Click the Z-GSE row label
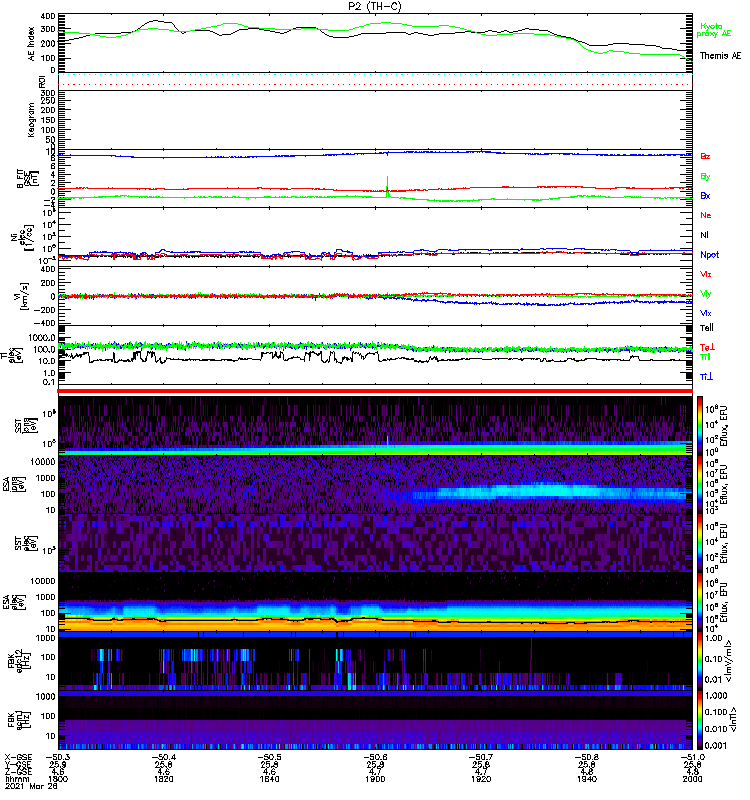This screenshot has width=750, height=800. coord(18,771)
